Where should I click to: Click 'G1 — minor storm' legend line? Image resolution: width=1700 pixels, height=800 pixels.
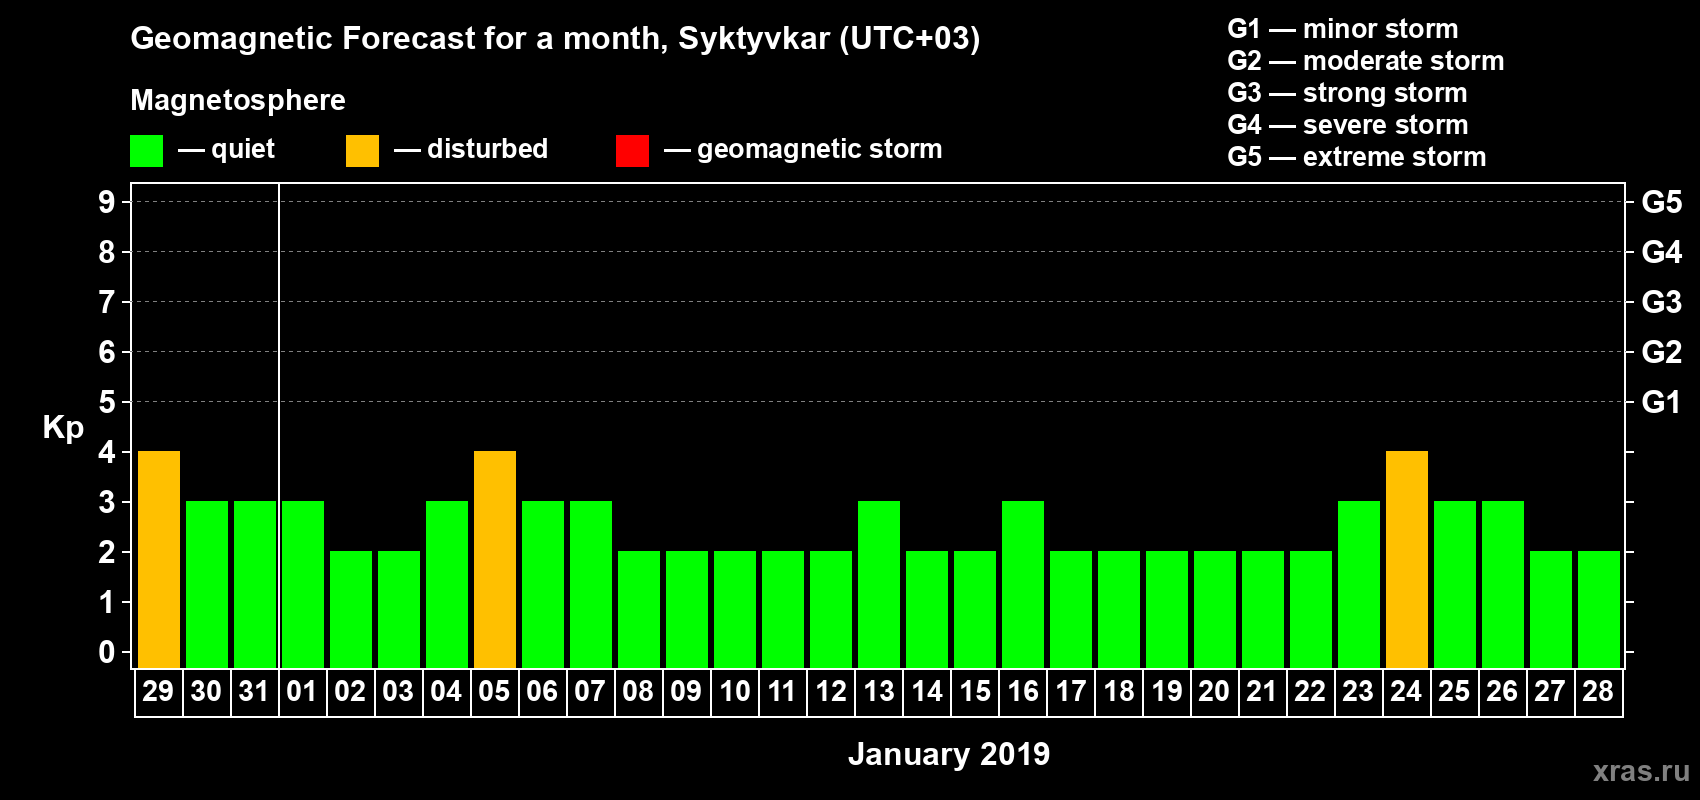pyautogui.click(x=1343, y=29)
